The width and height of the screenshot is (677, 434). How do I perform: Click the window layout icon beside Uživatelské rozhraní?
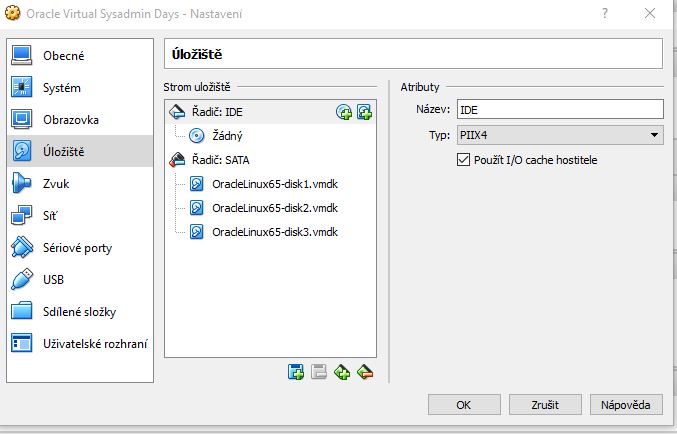22,343
